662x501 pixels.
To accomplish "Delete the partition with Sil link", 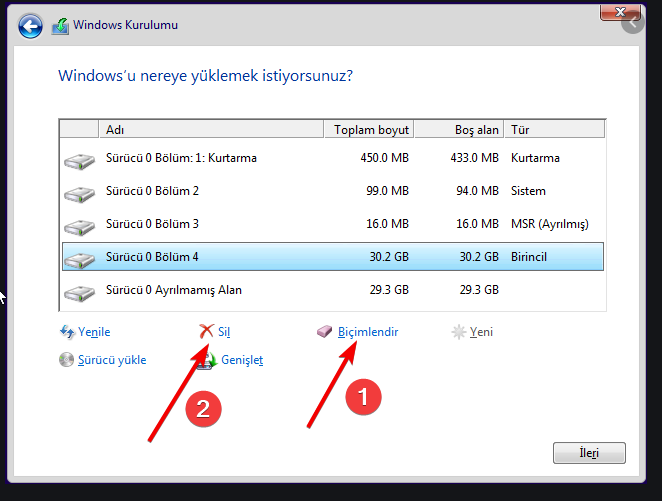I will [x=224, y=332].
